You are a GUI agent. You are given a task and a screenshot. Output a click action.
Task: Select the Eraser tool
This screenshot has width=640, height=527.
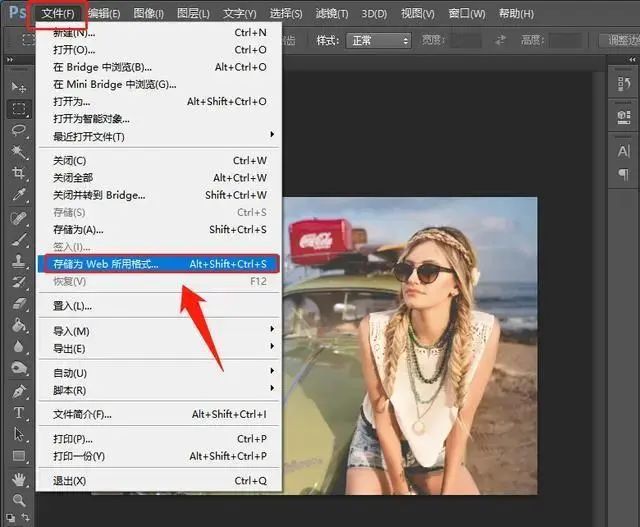pos(19,304)
